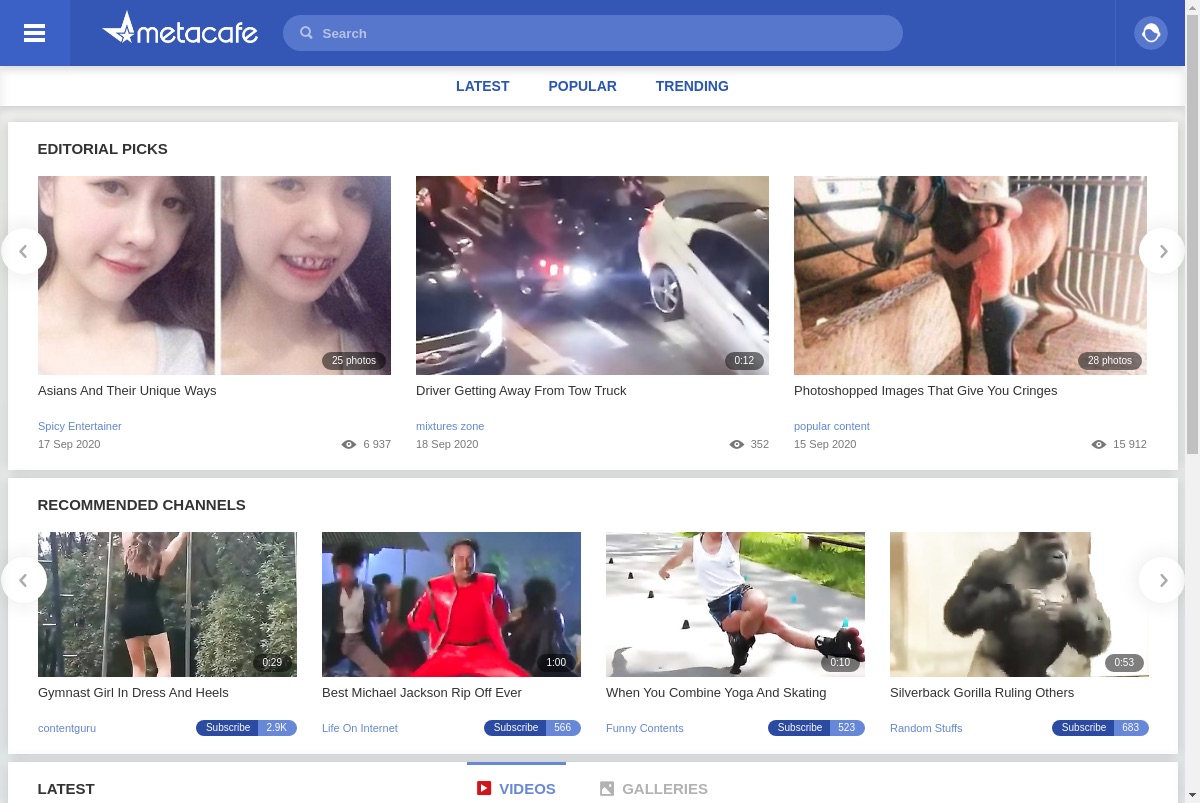
Task: Open title Driver Getting Away From Tow Truck
Action: tap(521, 391)
